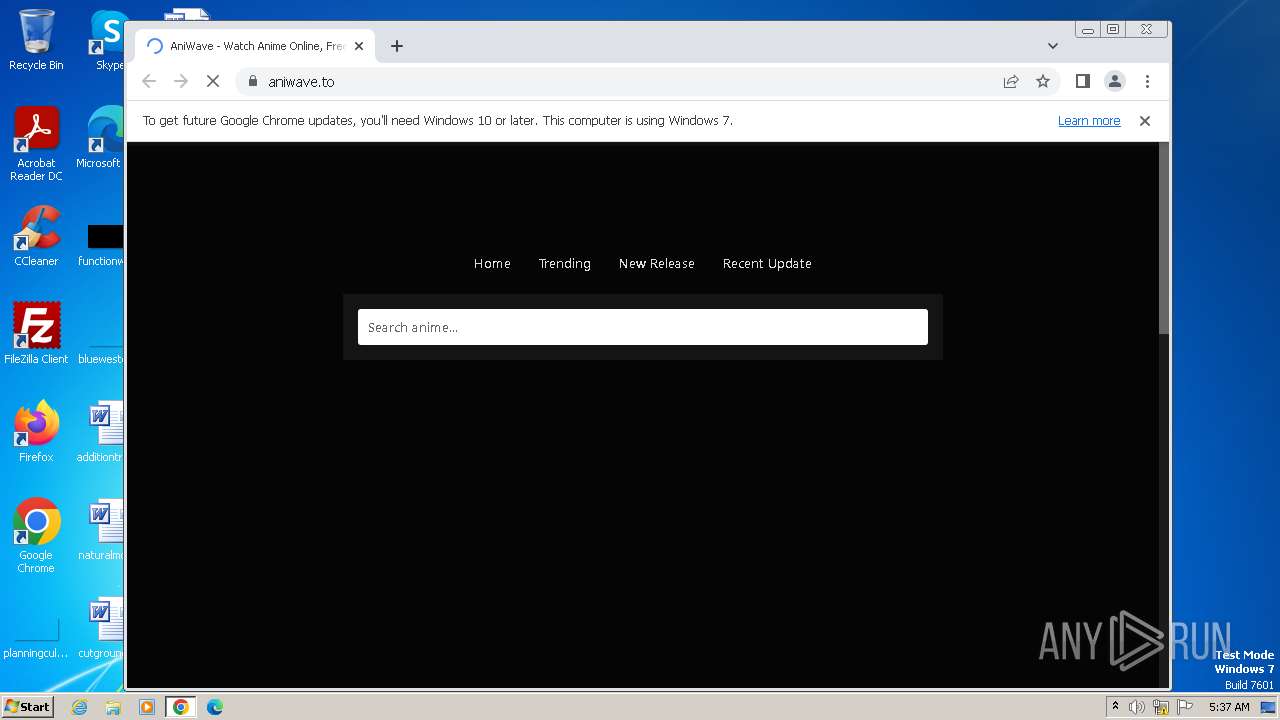Open a new tab with the plus button

397,46
